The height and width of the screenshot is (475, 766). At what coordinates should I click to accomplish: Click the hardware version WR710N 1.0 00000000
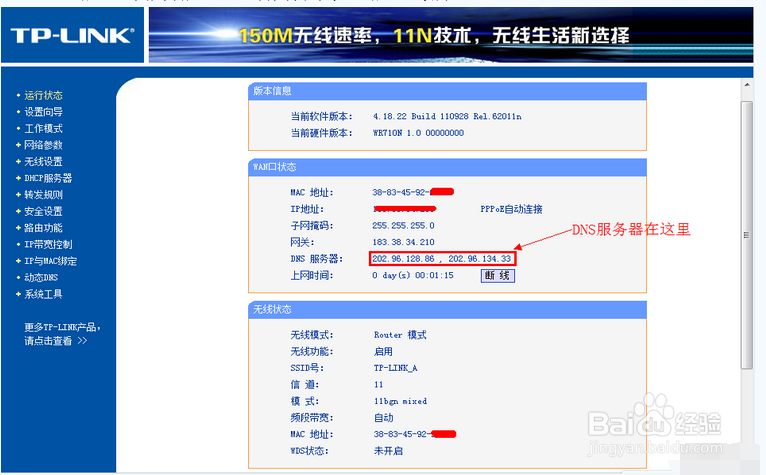point(418,133)
